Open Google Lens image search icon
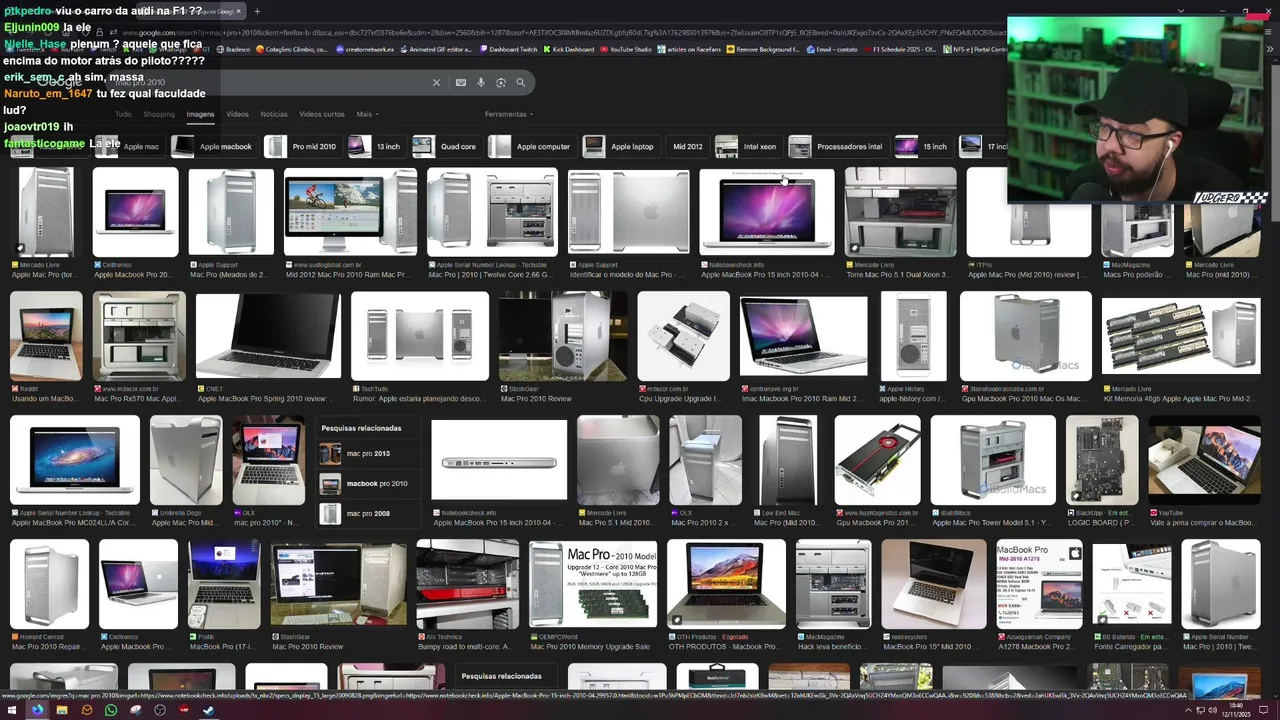 501,83
